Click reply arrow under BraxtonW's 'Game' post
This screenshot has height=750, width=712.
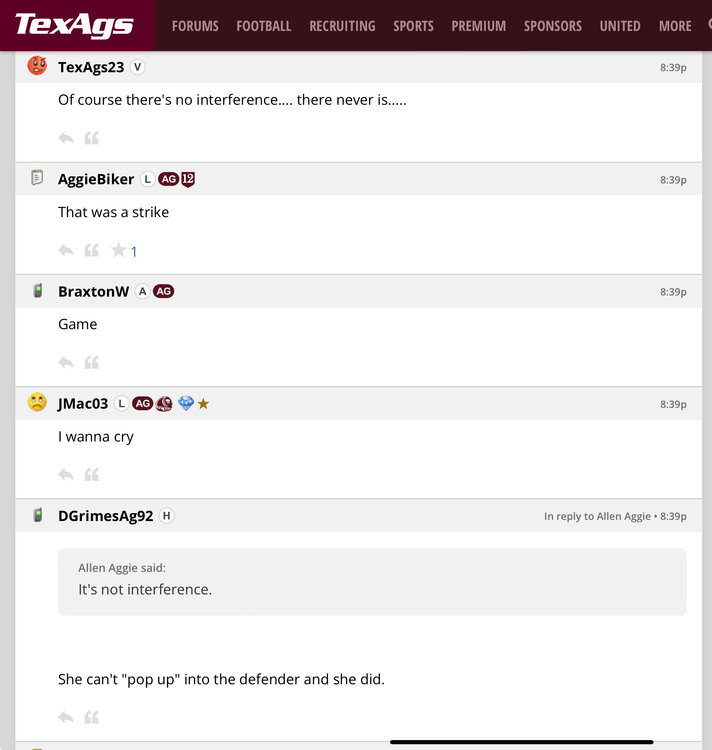click(66, 362)
